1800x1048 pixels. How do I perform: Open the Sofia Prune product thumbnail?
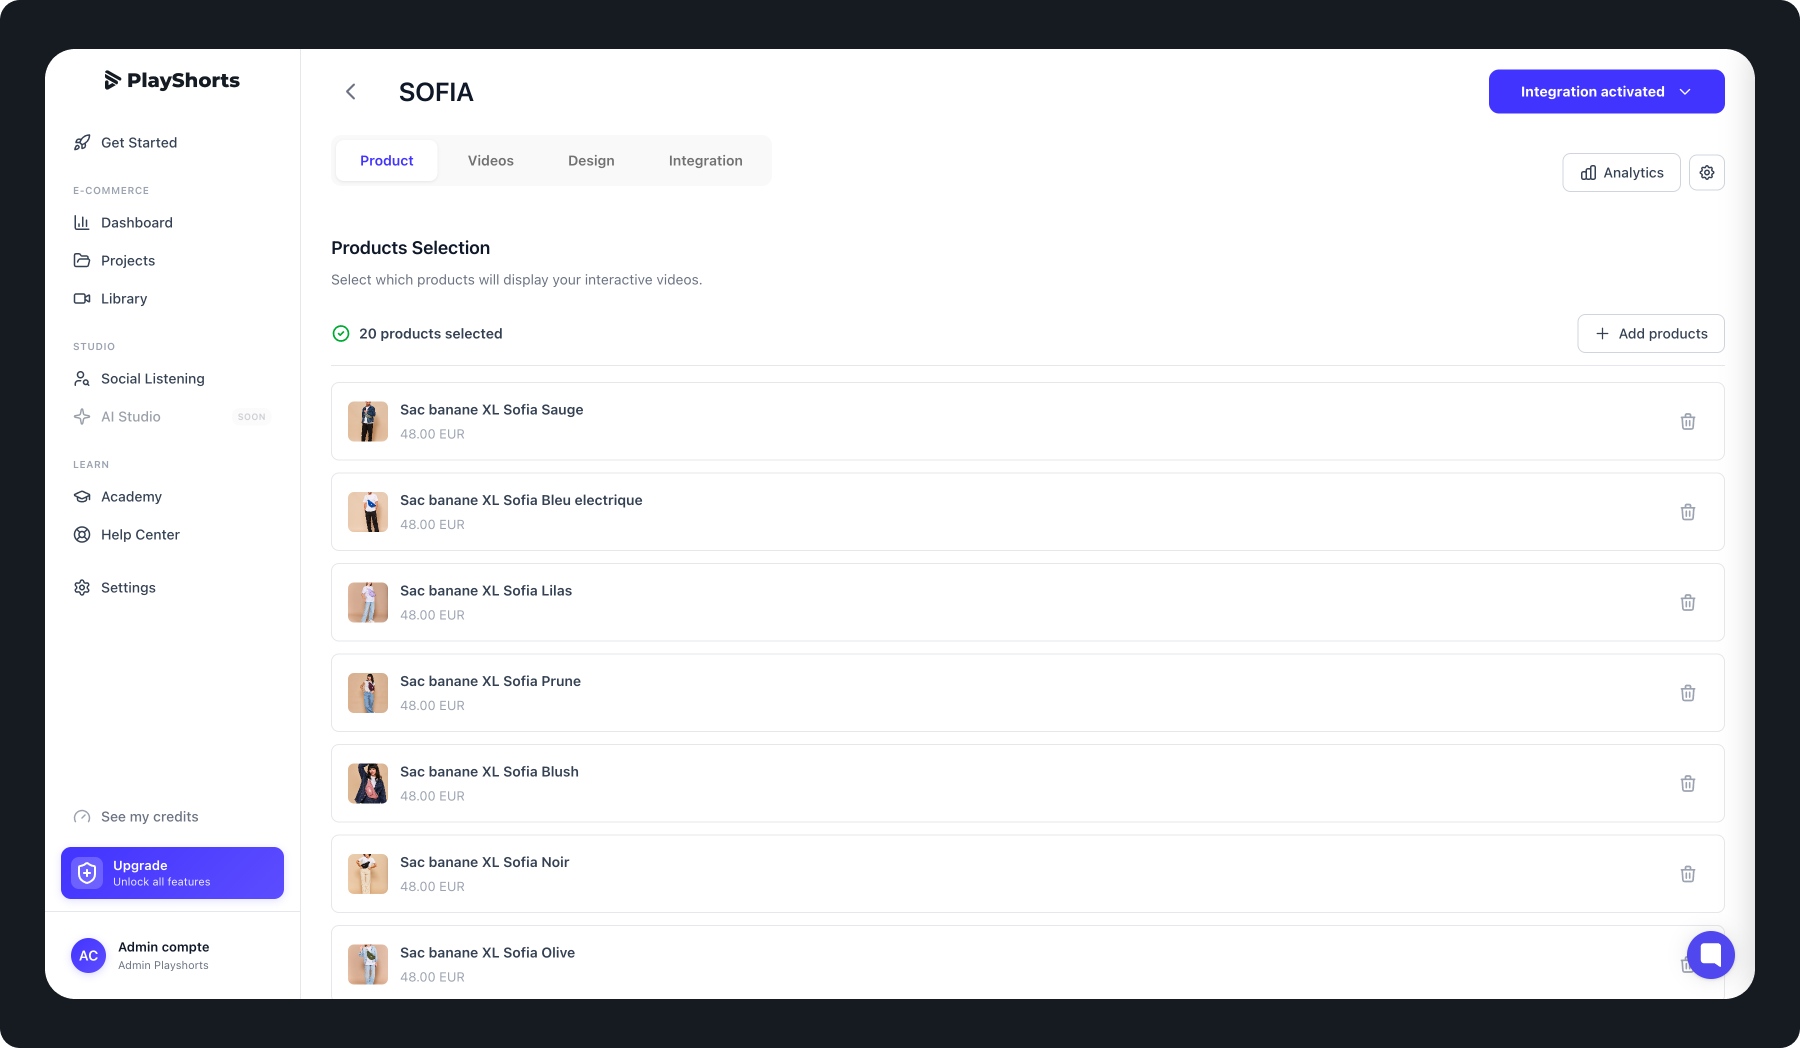[368, 693]
